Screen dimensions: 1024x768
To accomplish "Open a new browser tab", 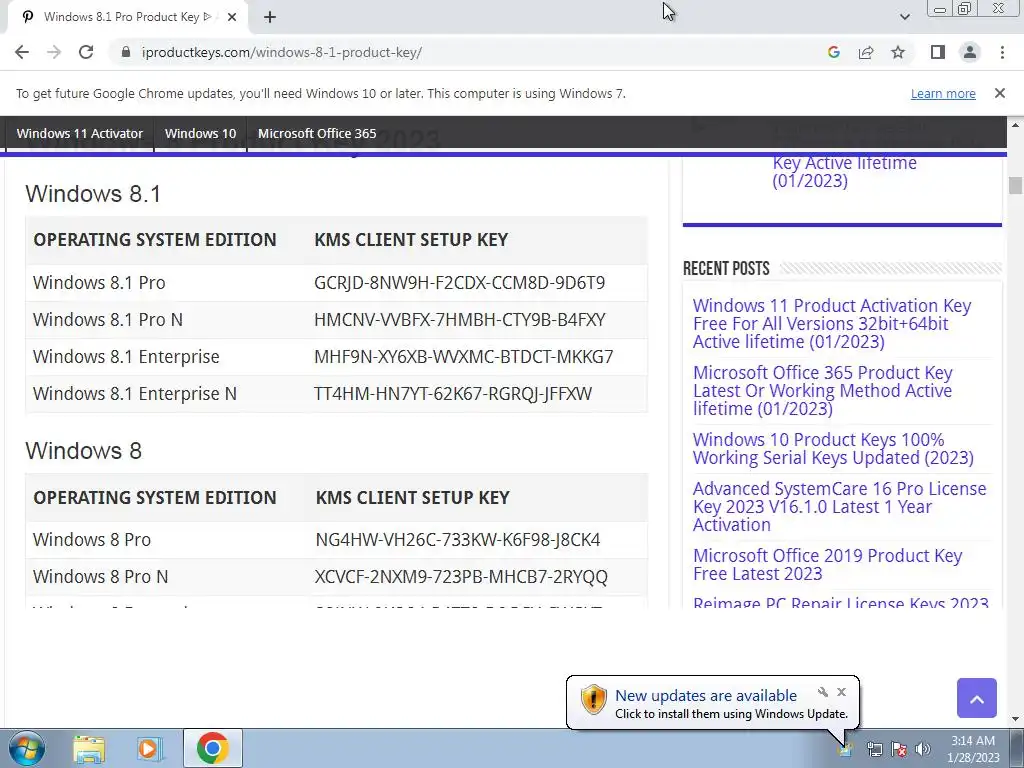I will [270, 17].
